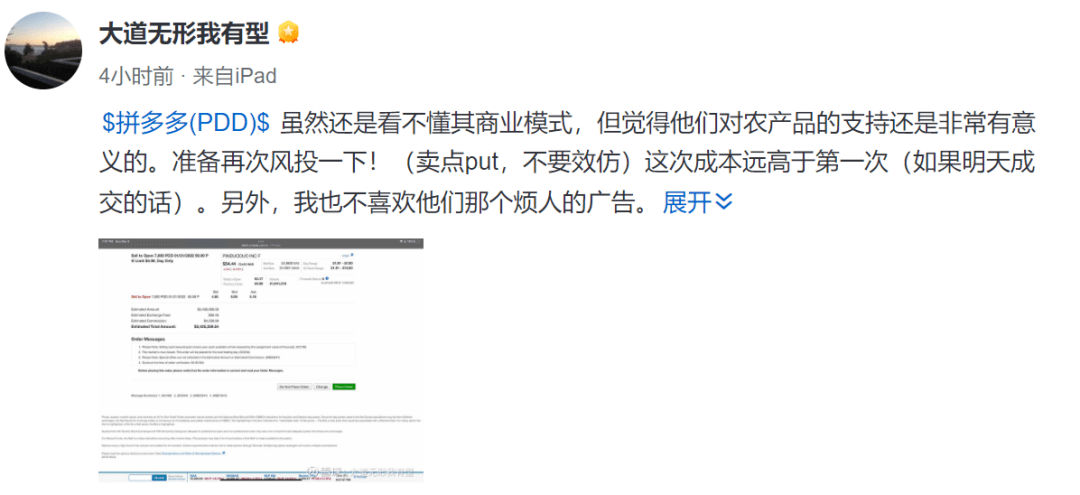Open the attached order screenshot image
The width and height of the screenshot is (1080, 495).
(x=261, y=360)
